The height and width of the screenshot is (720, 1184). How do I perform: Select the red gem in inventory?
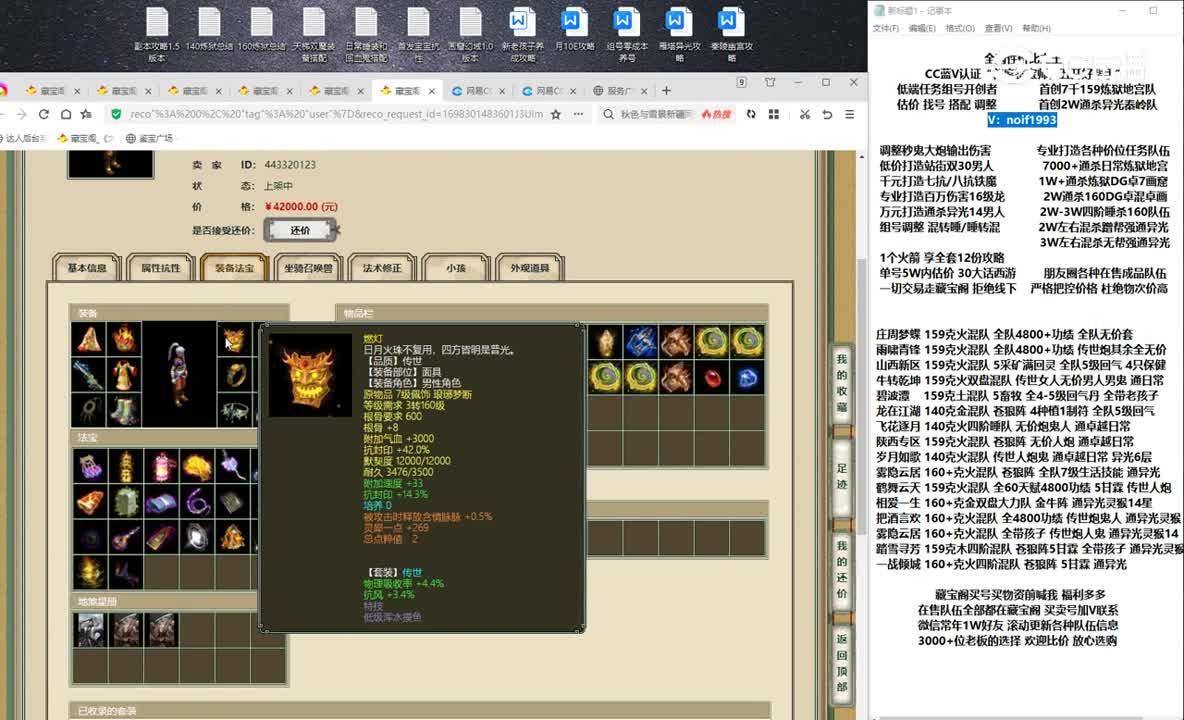[712, 377]
